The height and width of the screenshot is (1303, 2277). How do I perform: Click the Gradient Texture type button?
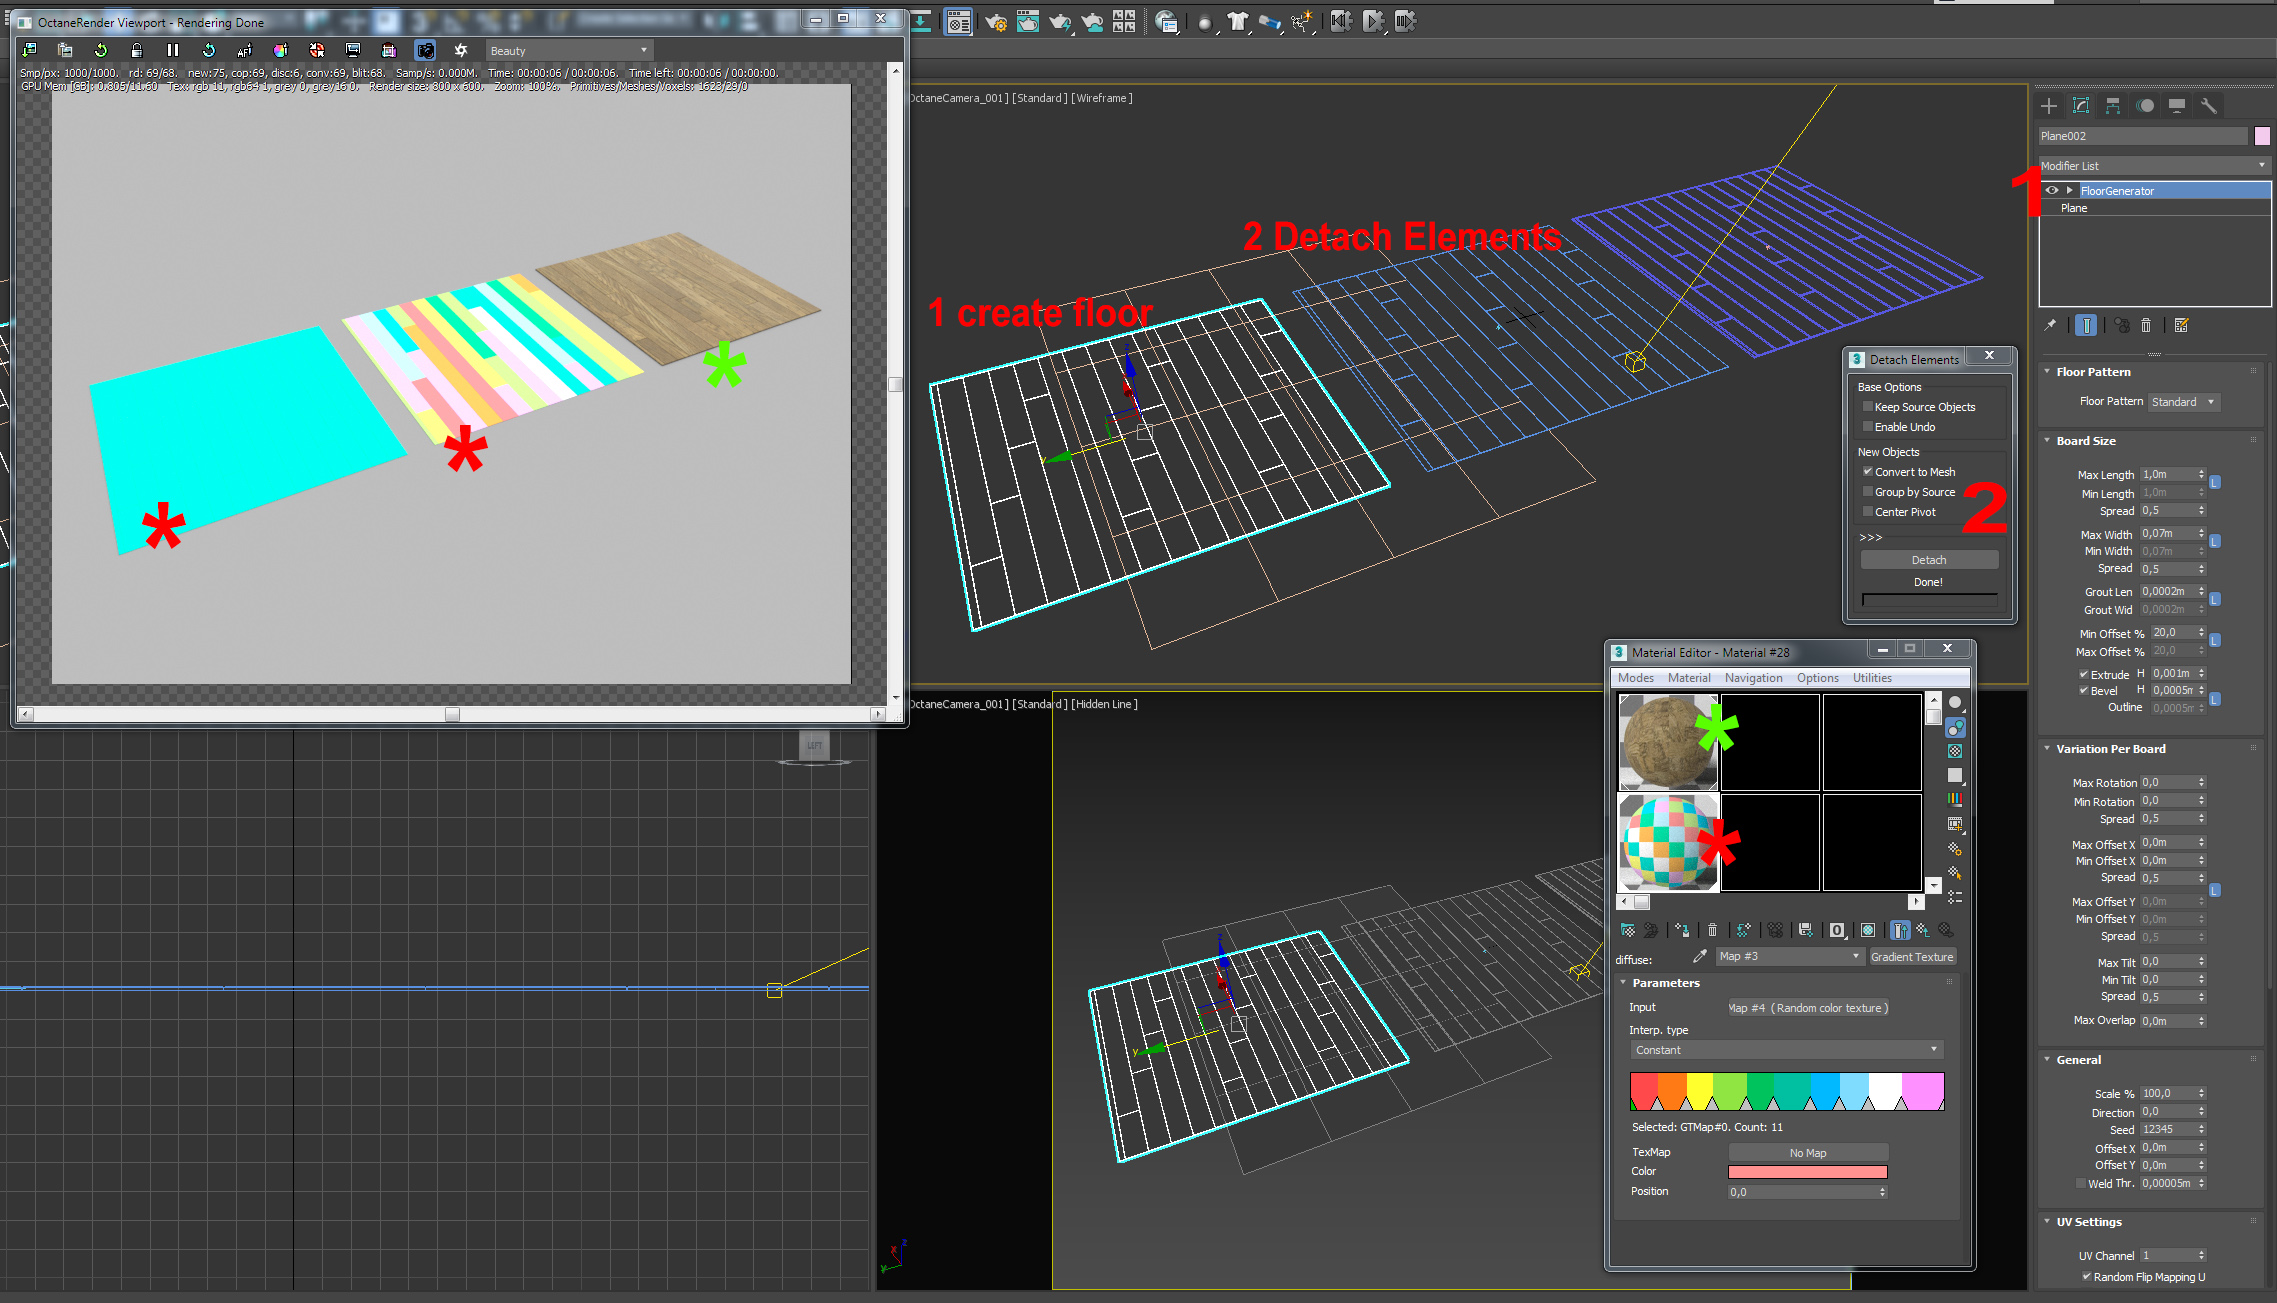click(x=1911, y=957)
